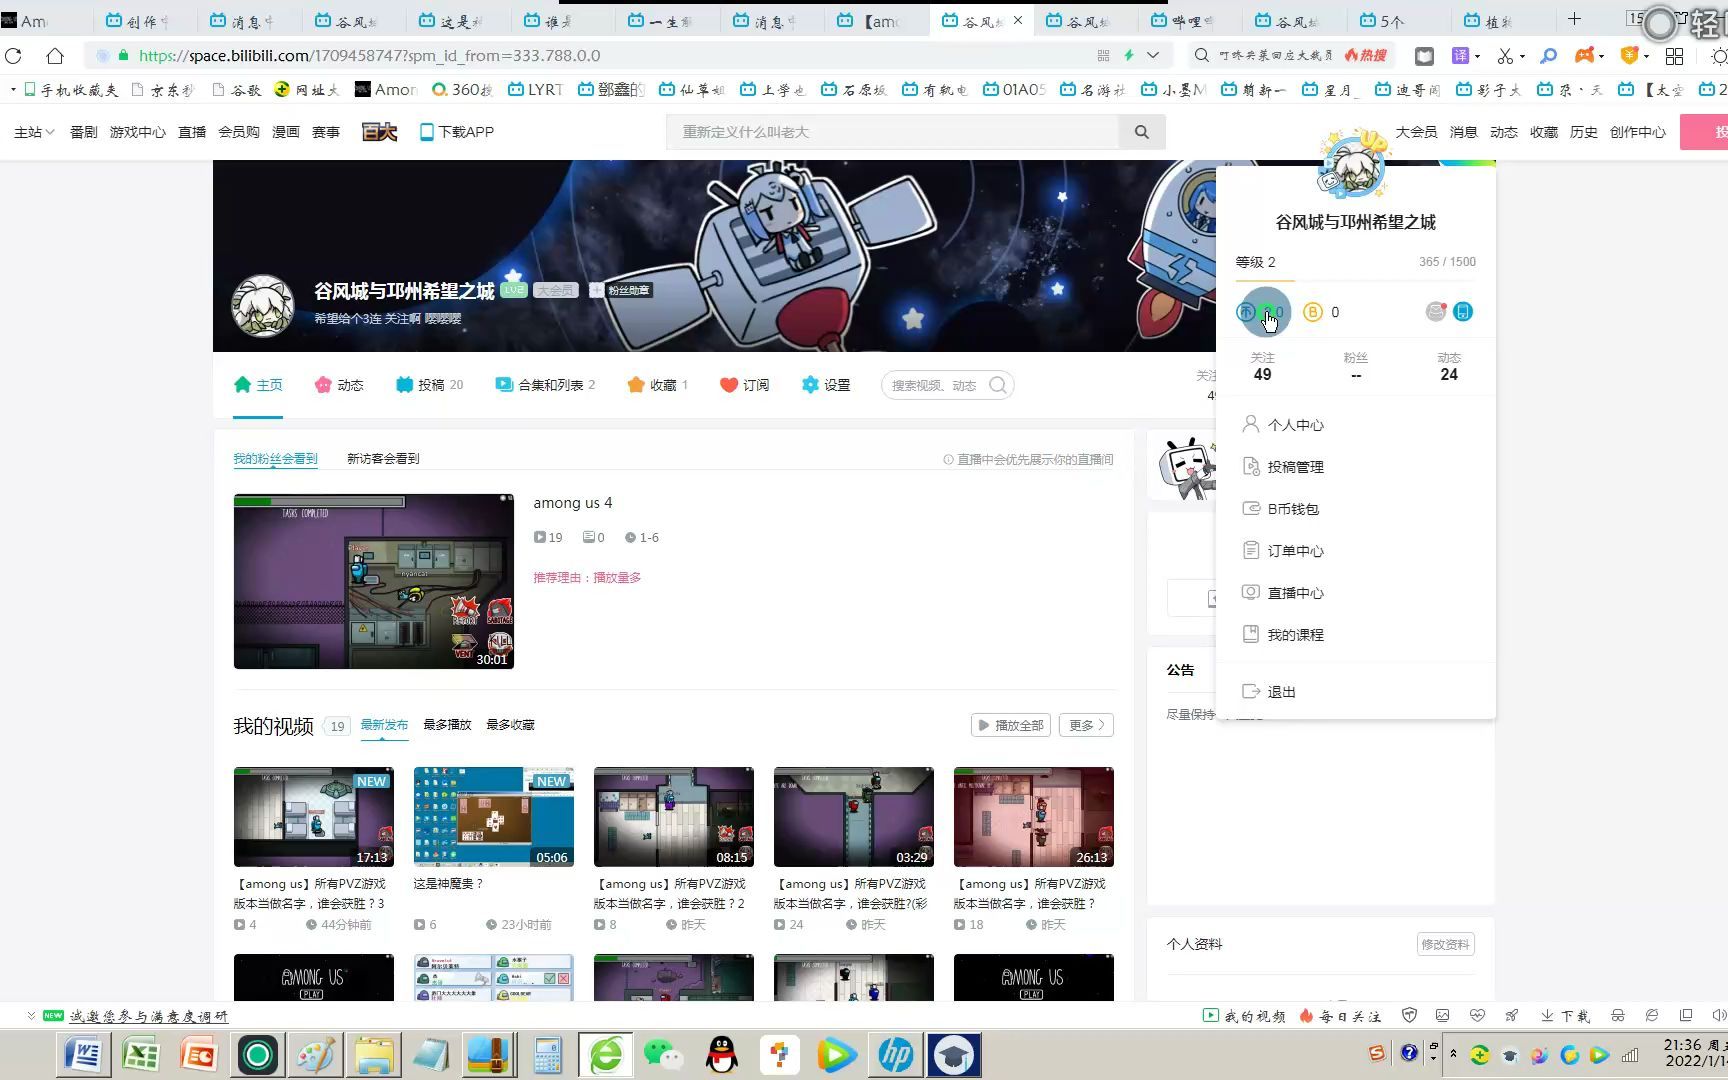The image size is (1728, 1080).
Task: Click the 播放全部 button
Action: (1011, 725)
